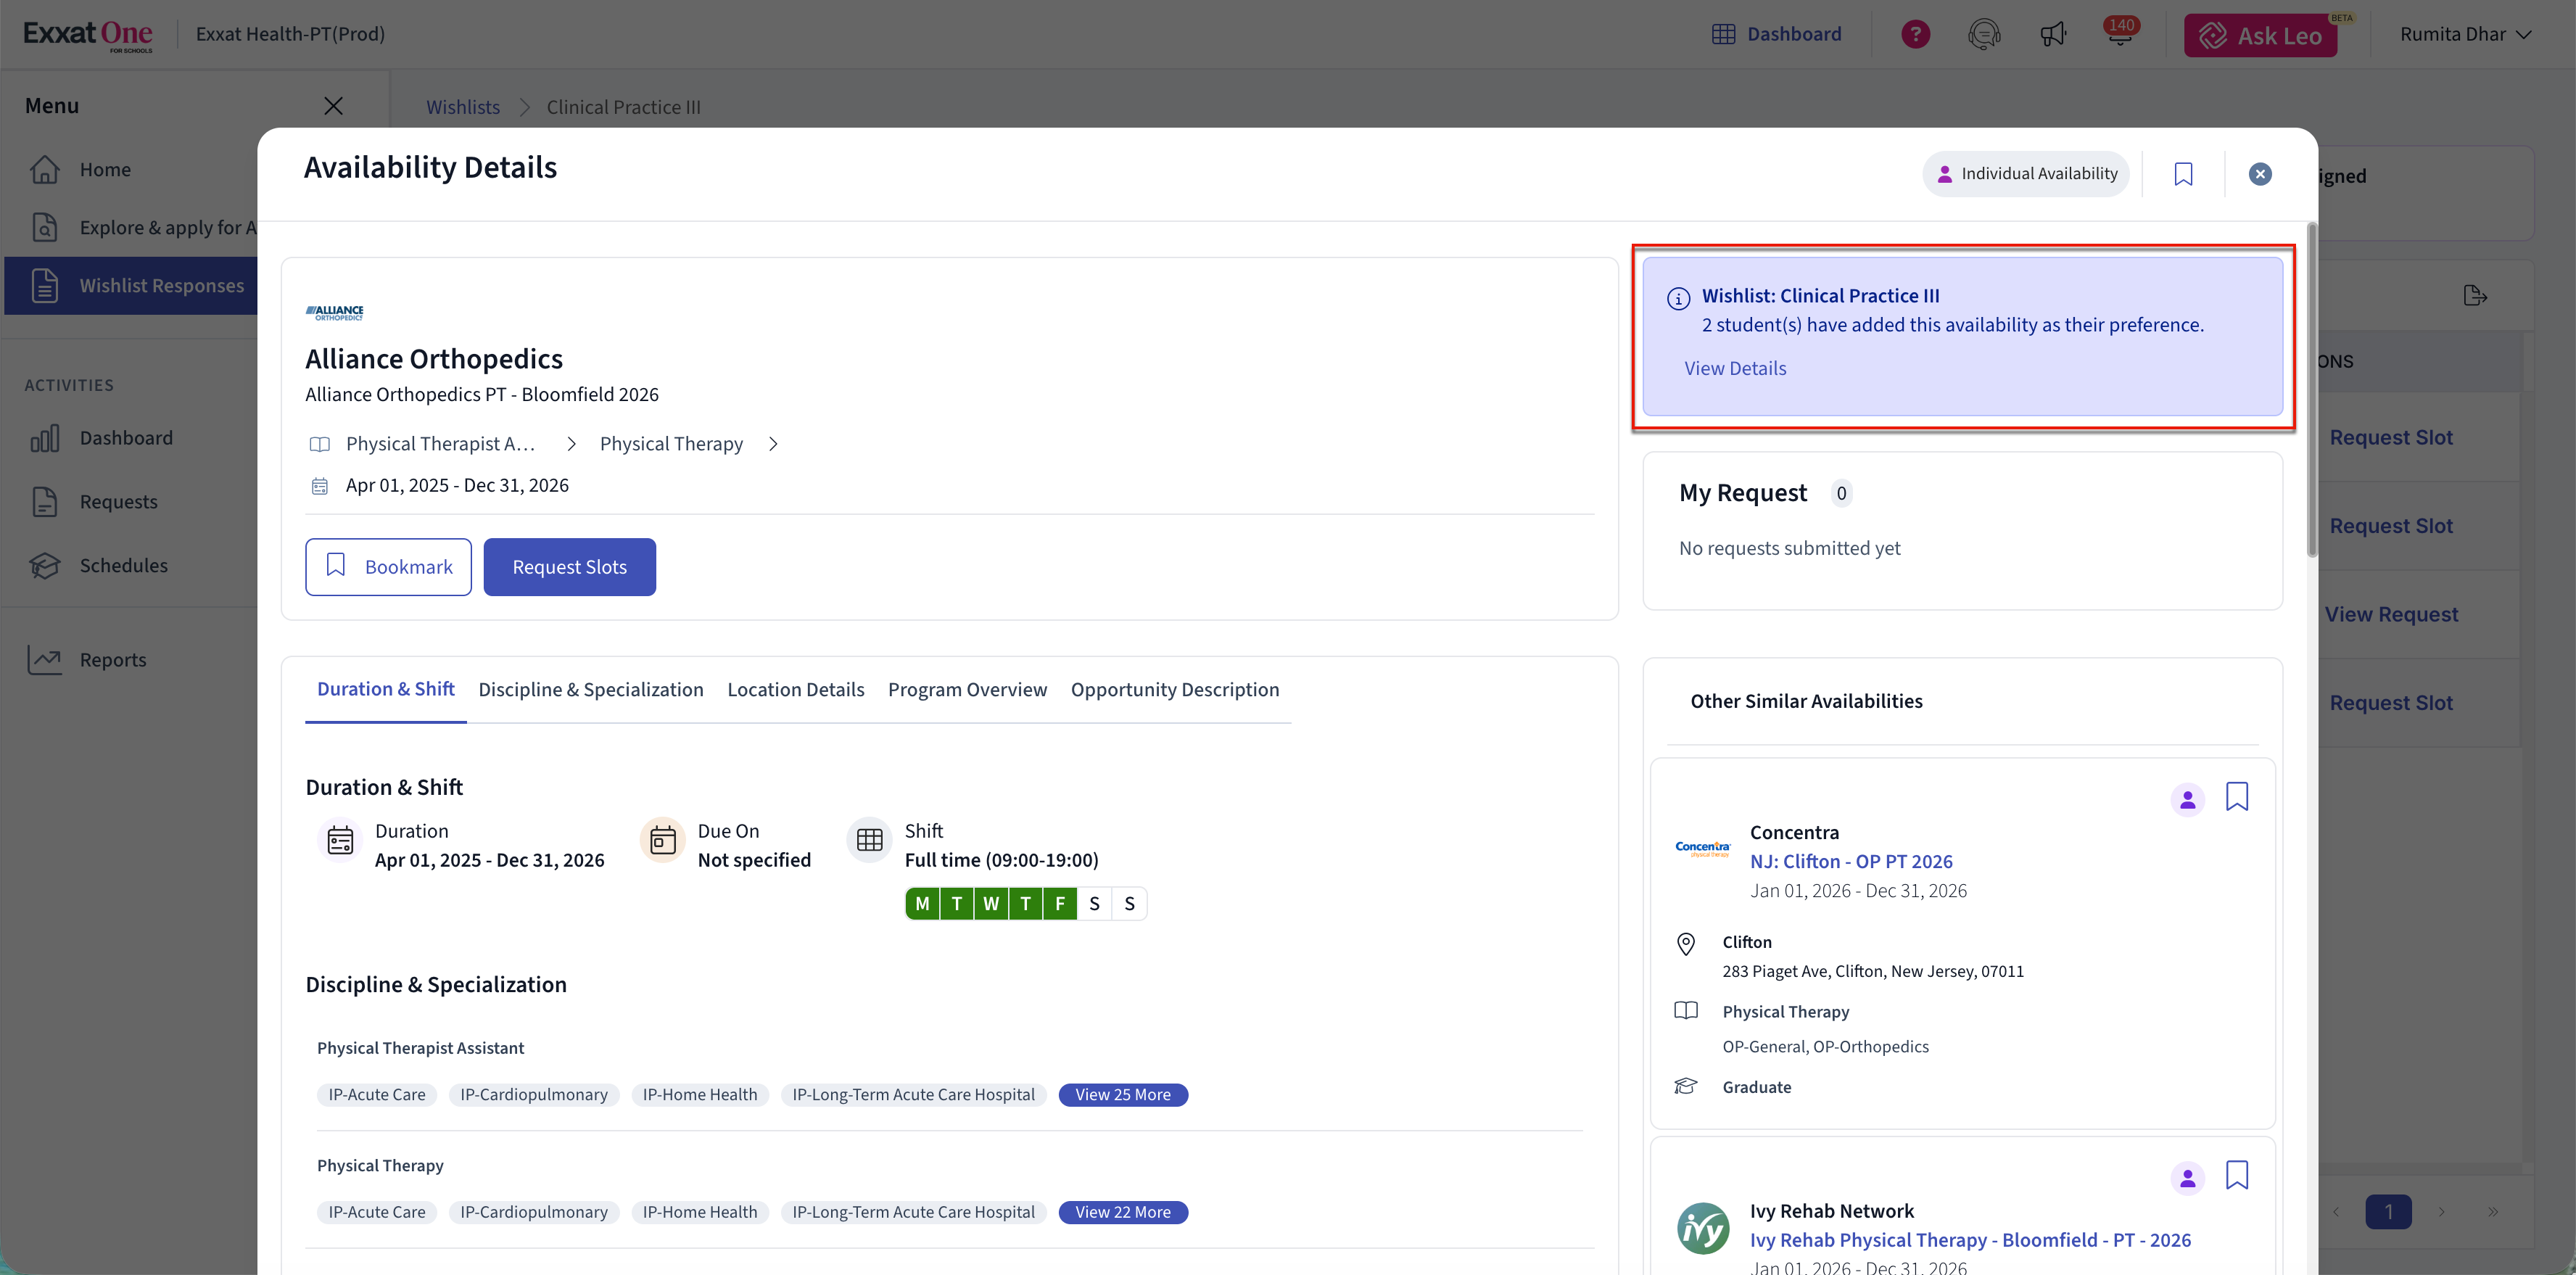Open the Program Overview tab
Screen dimensions: 2576x1275
coord(967,690)
